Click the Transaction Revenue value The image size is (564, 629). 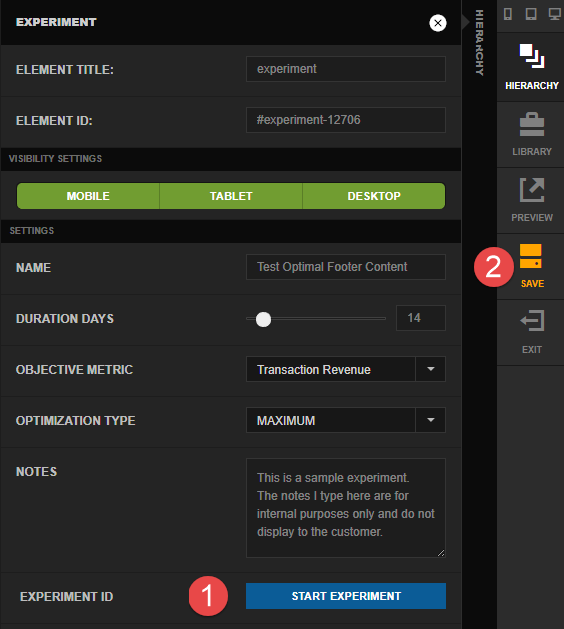[x=314, y=369]
